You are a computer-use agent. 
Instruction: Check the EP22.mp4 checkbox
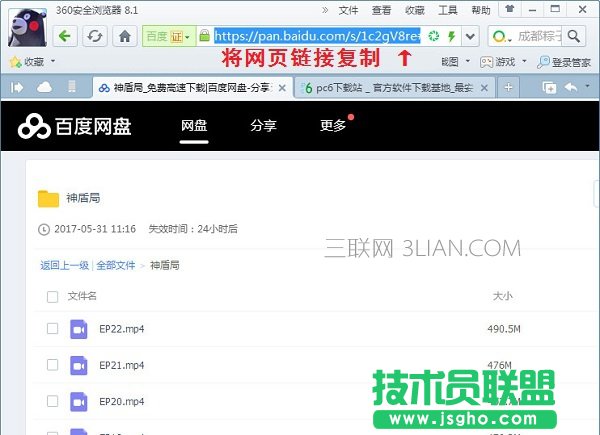52,329
